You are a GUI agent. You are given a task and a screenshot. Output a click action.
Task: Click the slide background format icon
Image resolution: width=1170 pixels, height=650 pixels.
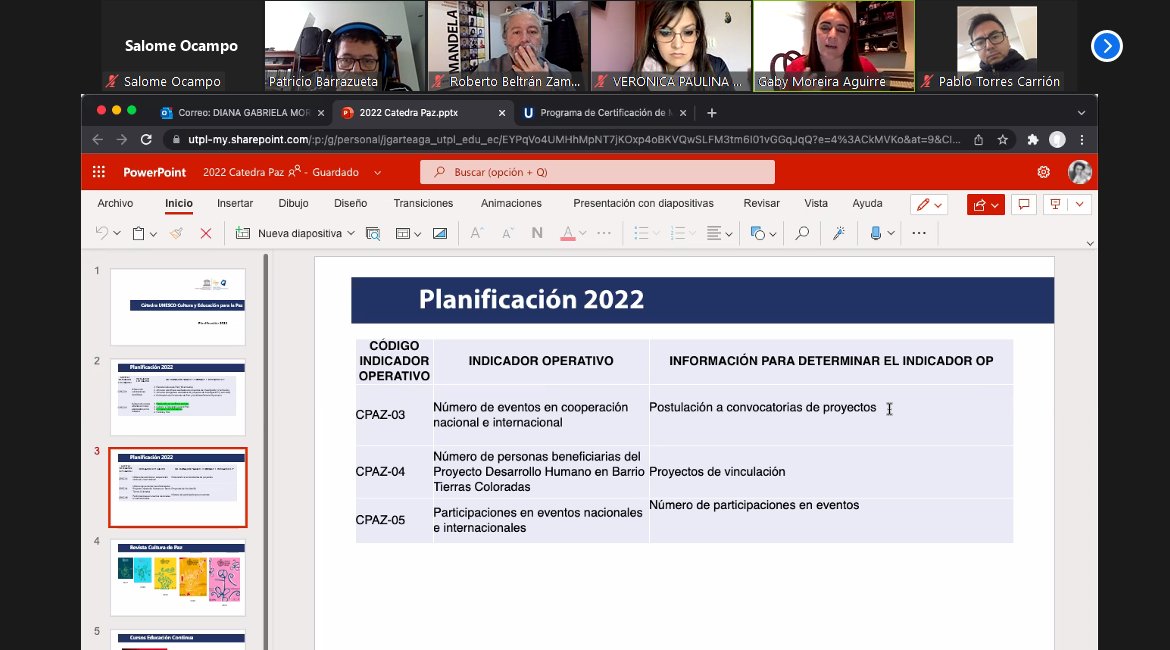[440, 234]
